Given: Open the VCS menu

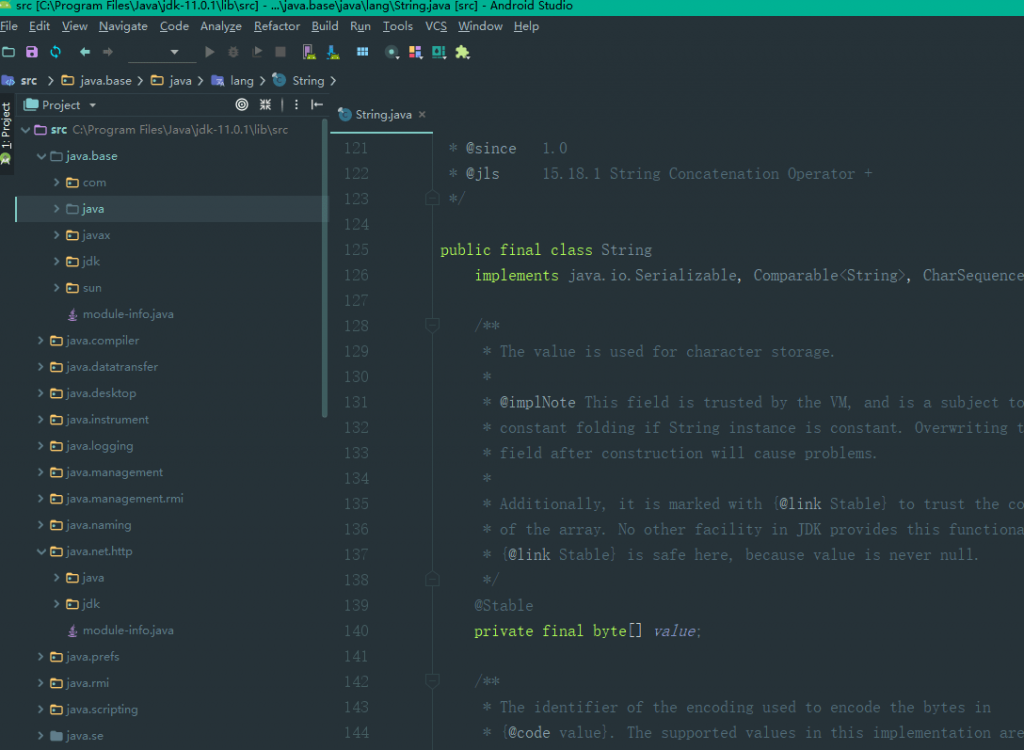Looking at the screenshot, I should point(436,26).
